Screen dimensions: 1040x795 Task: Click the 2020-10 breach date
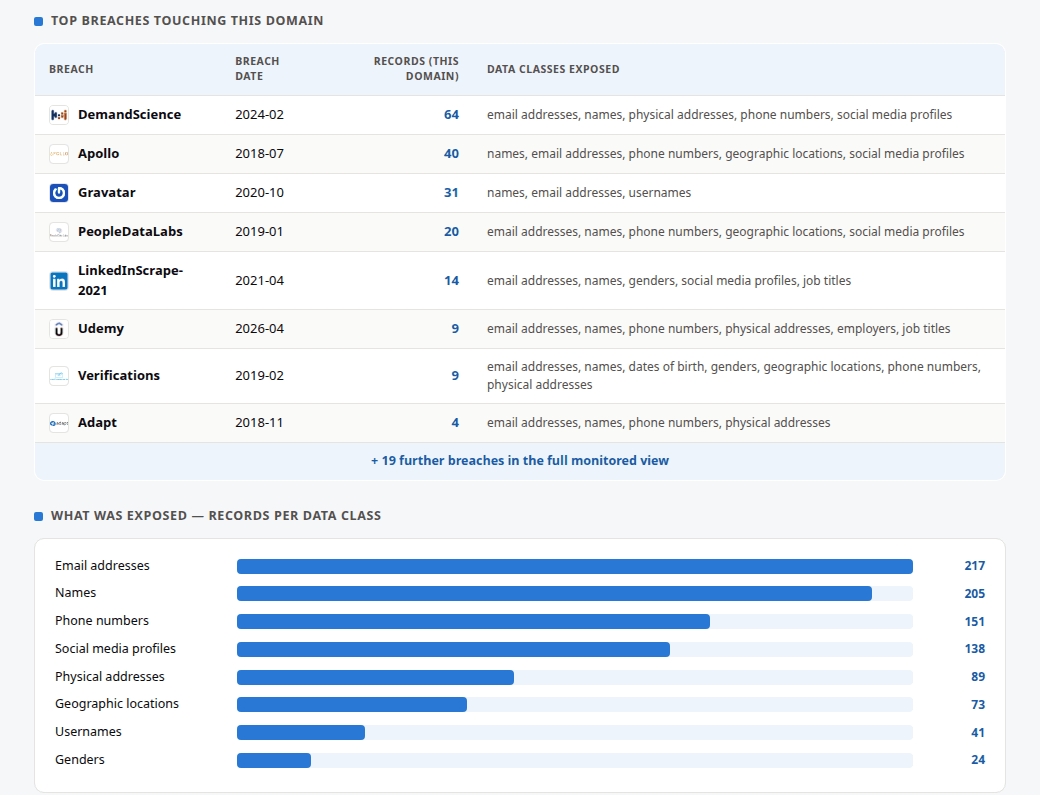[x=259, y=192]
